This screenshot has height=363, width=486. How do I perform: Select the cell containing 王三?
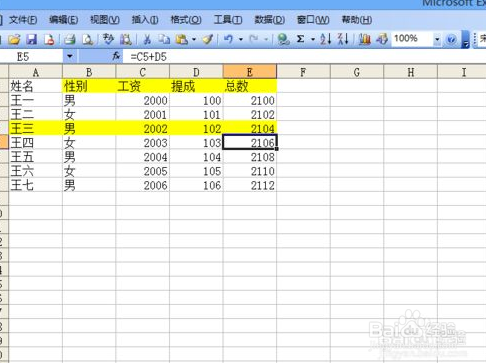coord(35,128)
